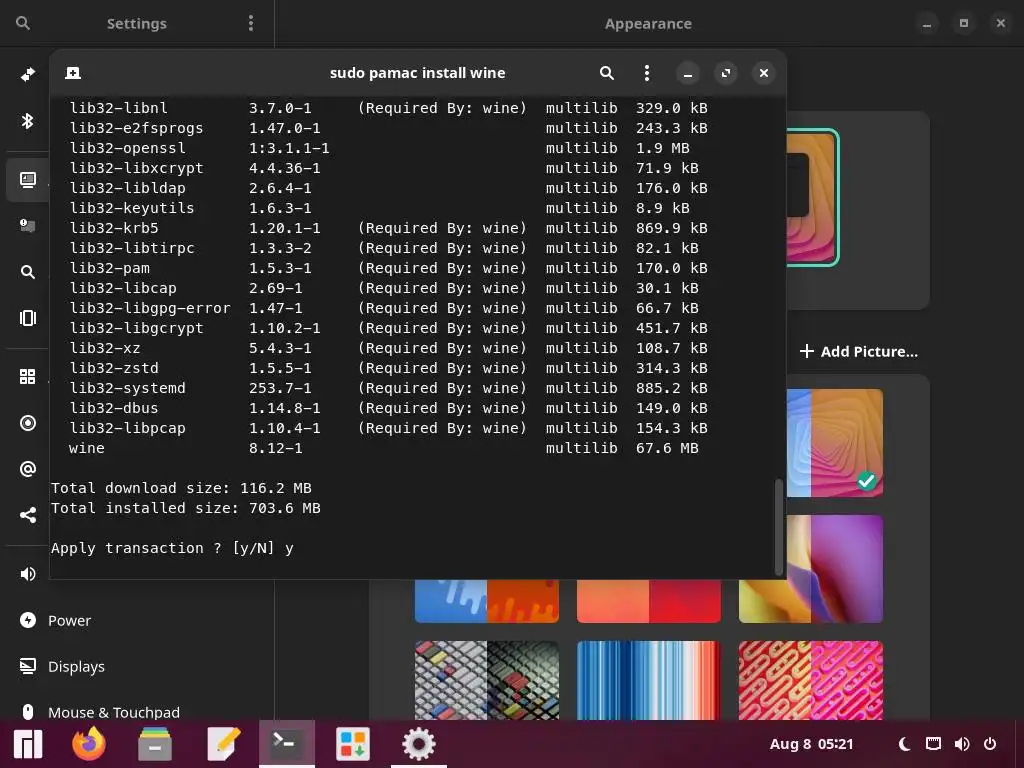Click the 'Total download size: 116.2 MB' line
Viewport: 1024px width, 768px height.
181,488
